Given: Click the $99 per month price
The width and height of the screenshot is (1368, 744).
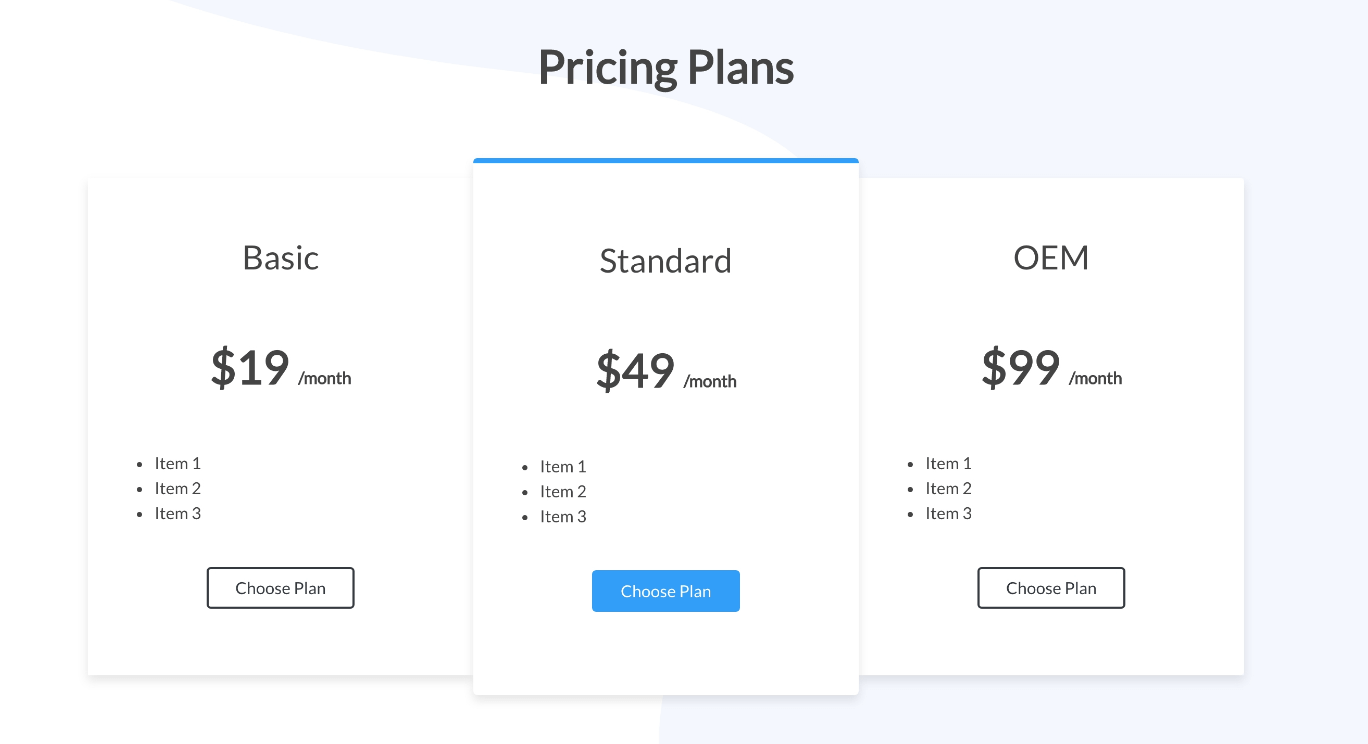Looking at the screenshot, I should [x=1051, y=370].
